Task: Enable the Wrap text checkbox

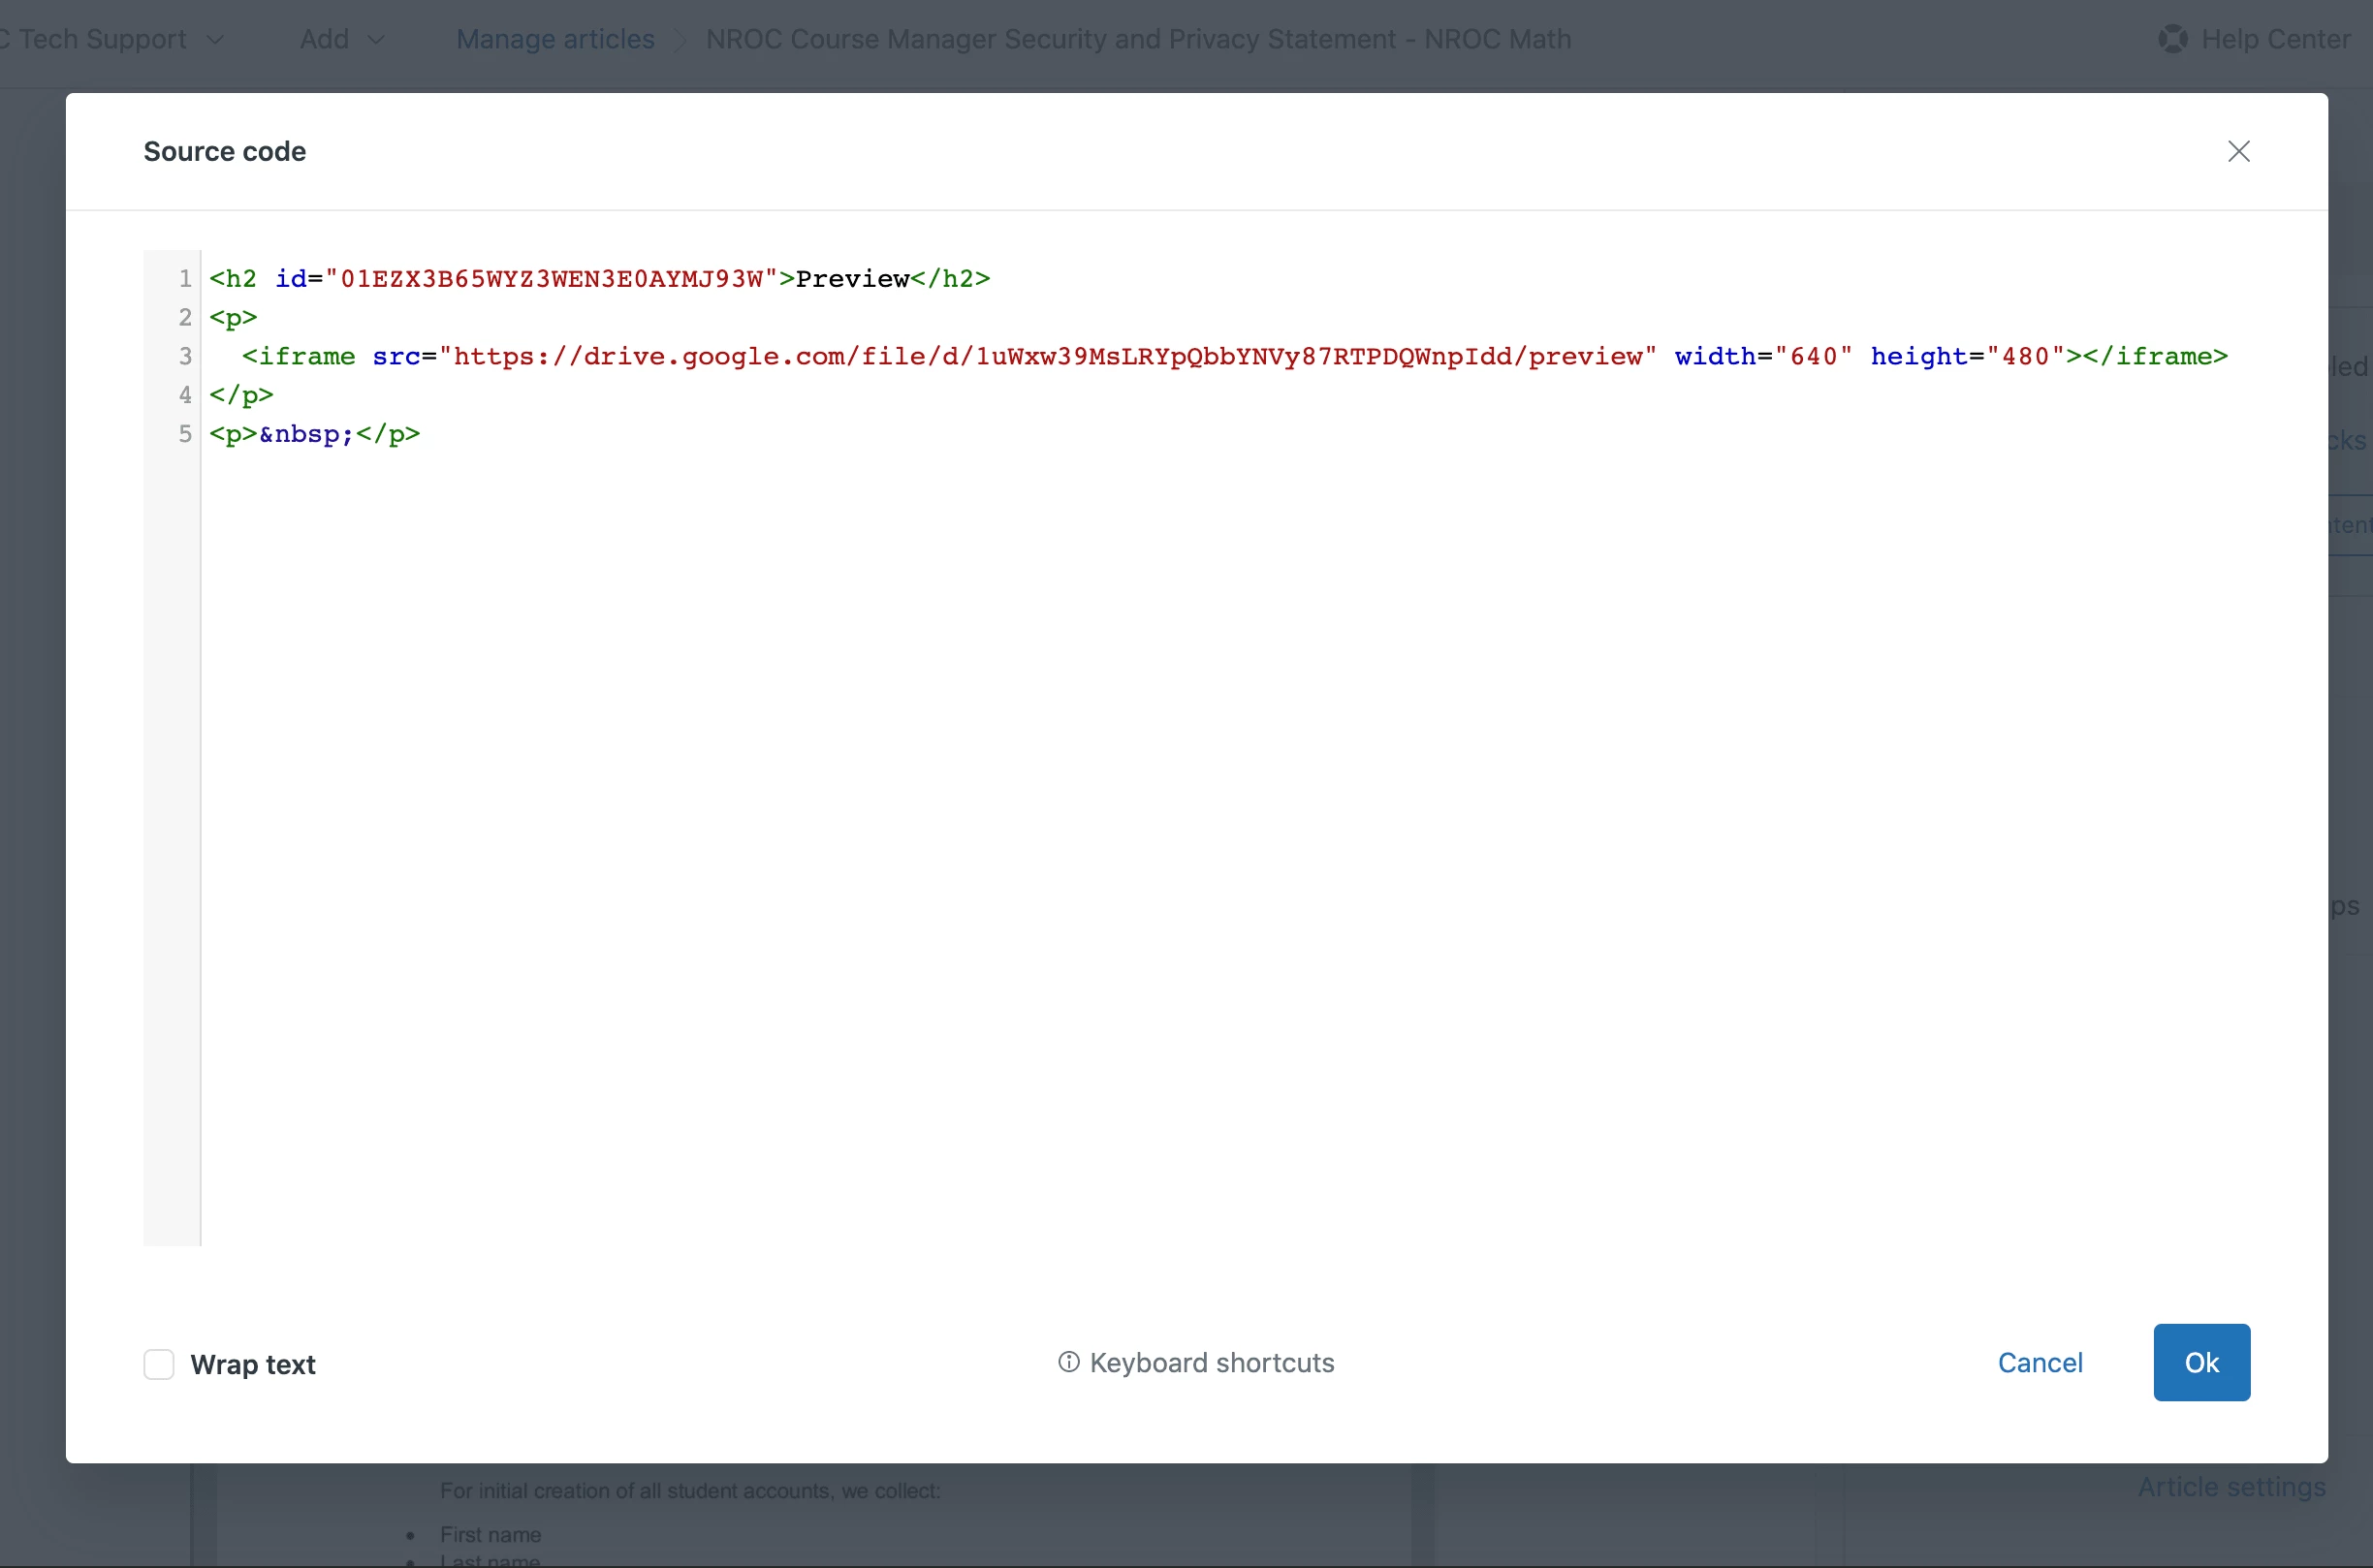Action: (x=159, y=1364)
